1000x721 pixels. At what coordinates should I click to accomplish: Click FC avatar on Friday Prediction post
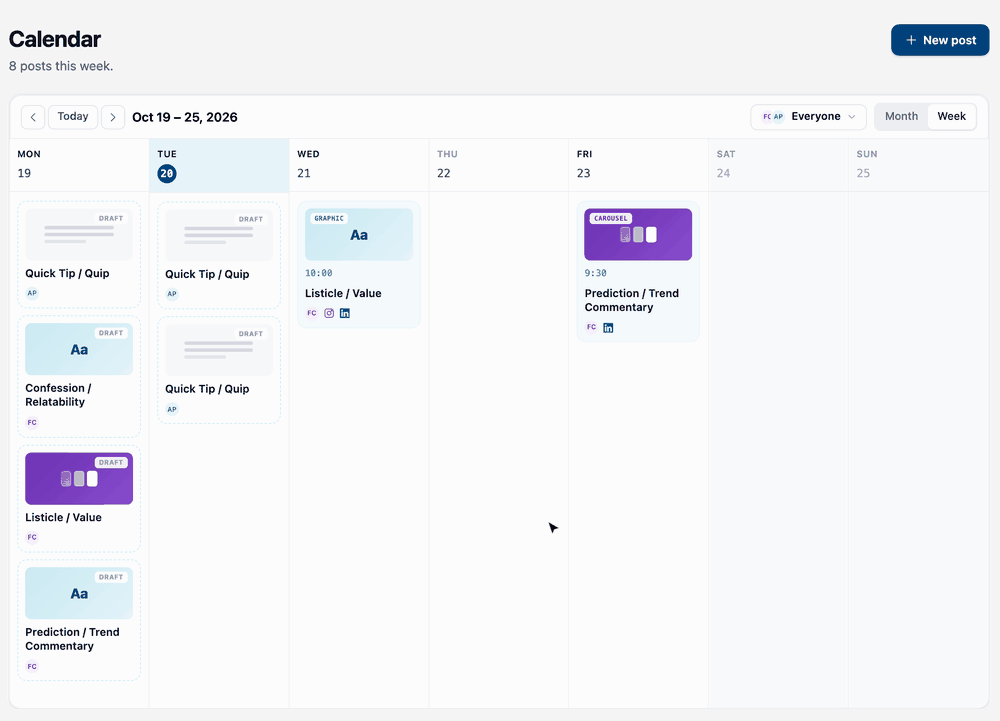point(591,327)
